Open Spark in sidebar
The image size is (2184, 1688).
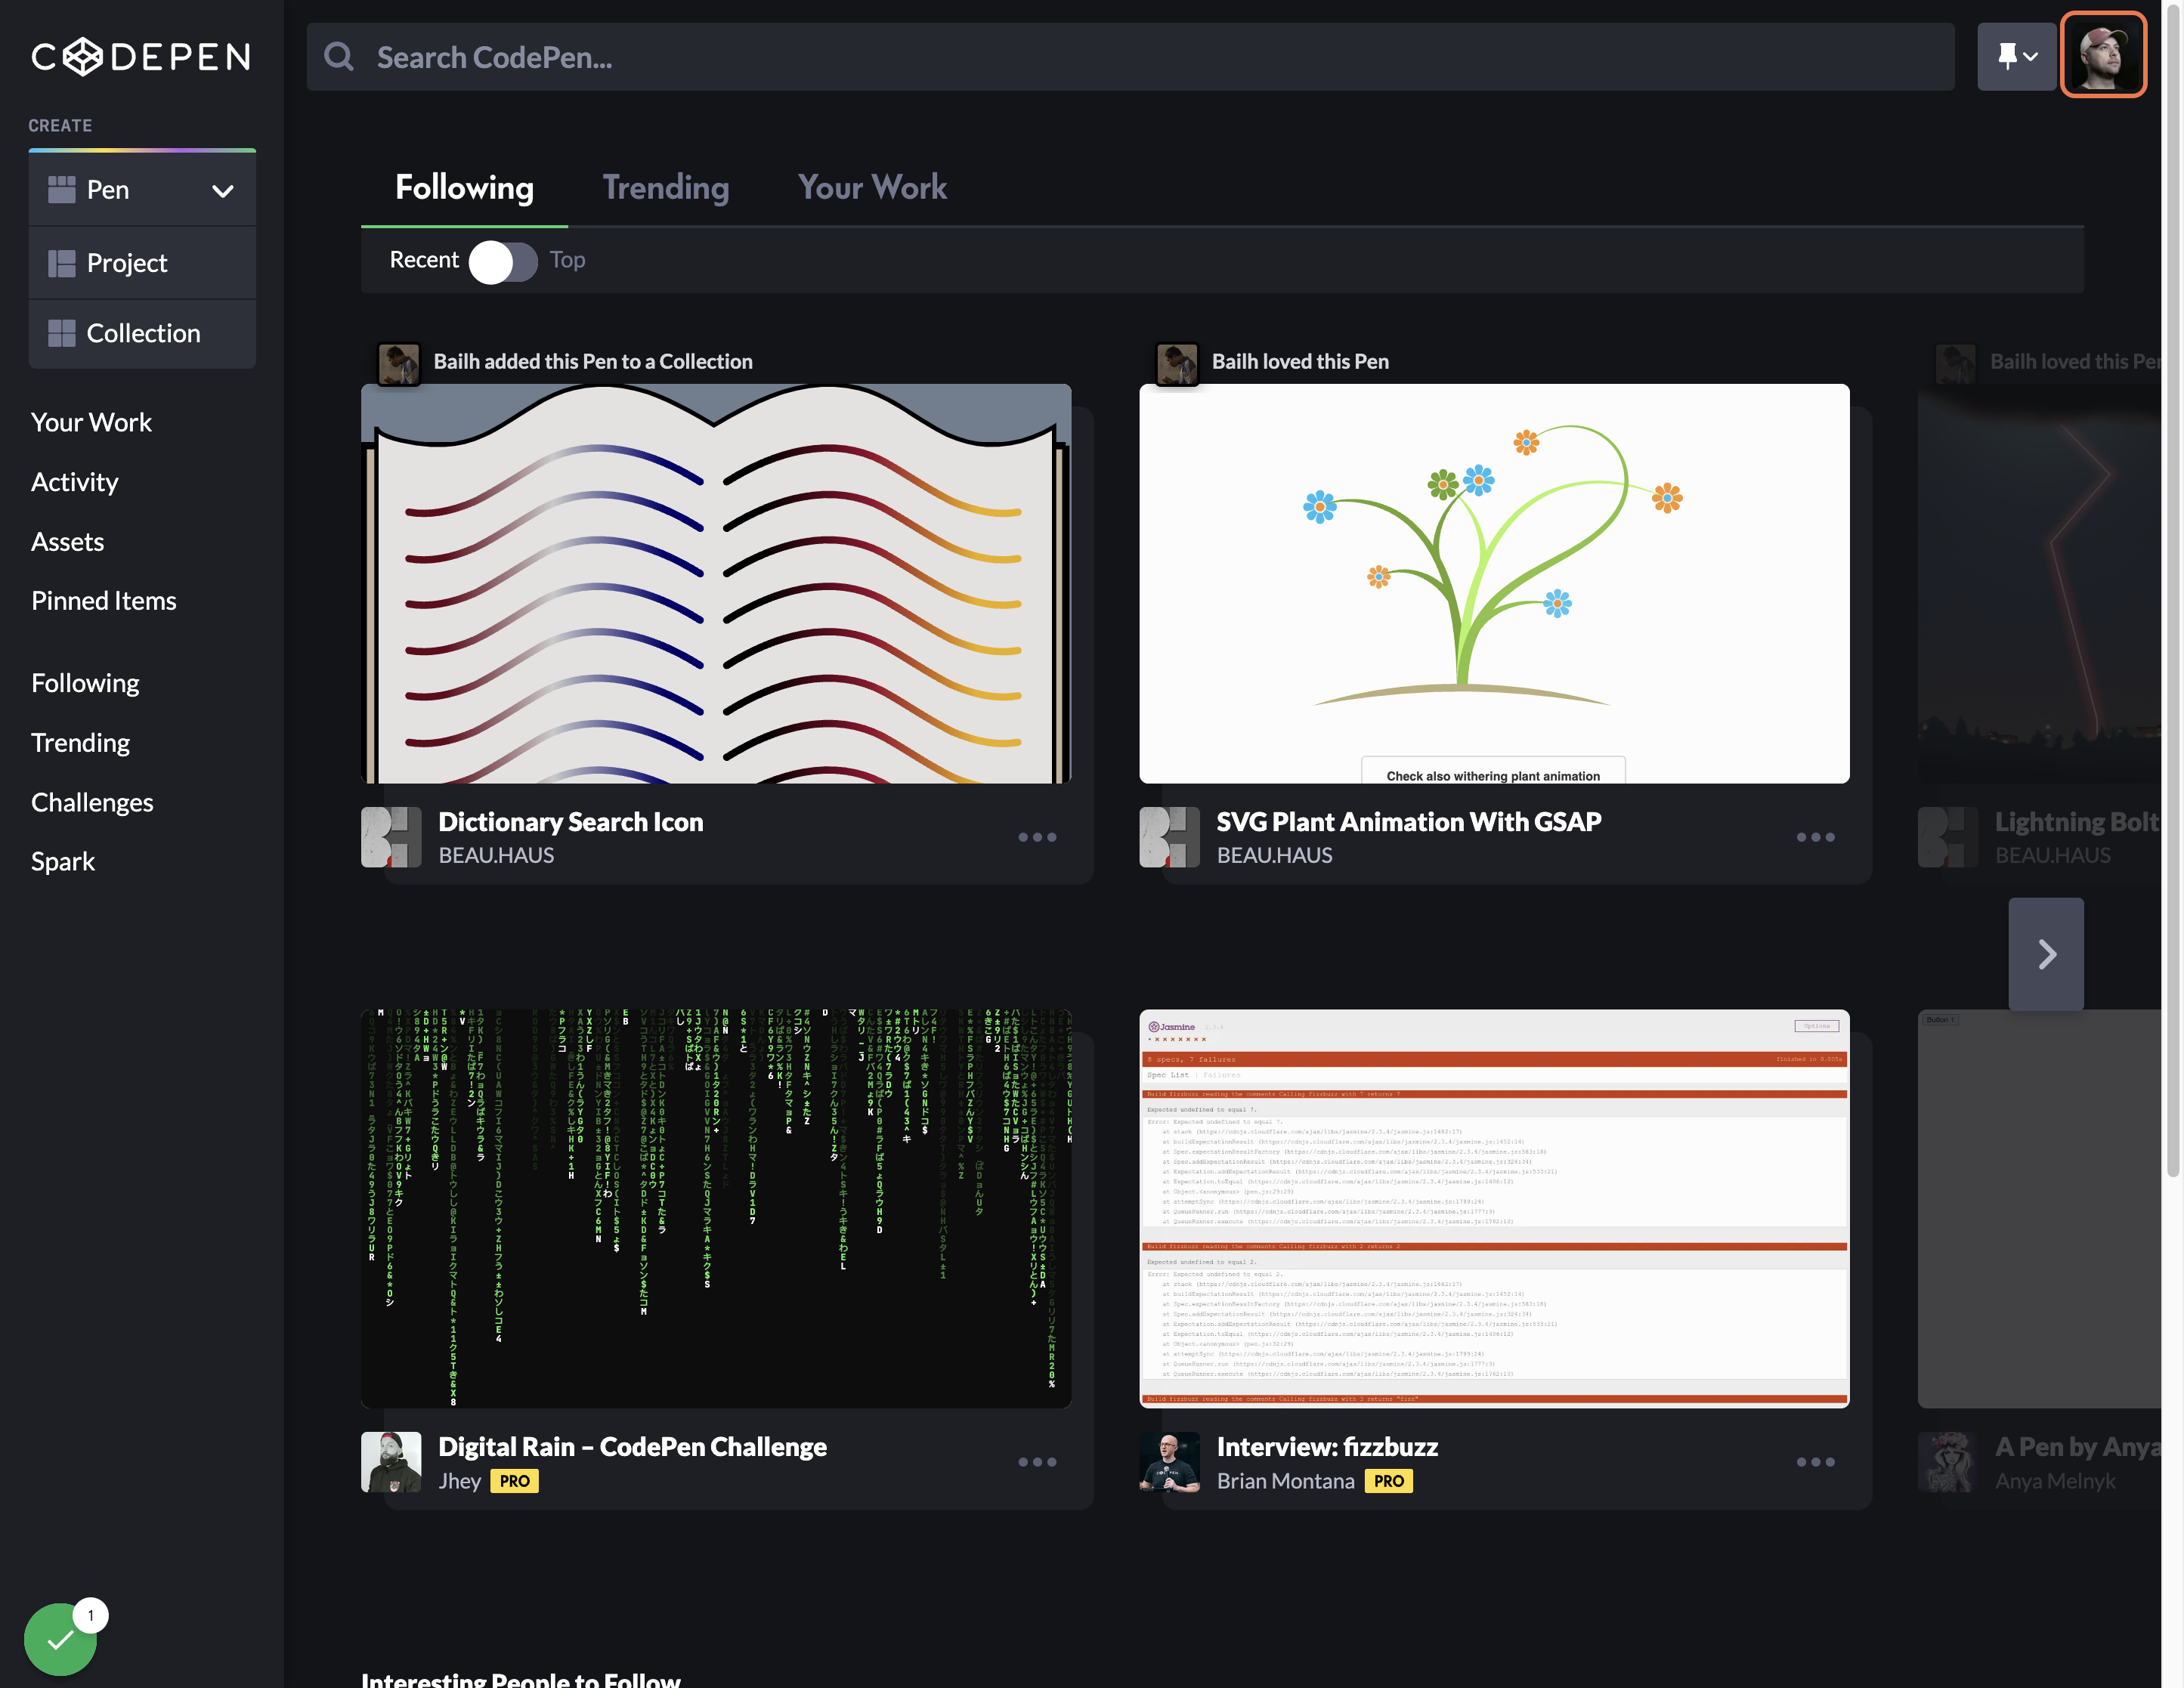[x=62, y=862]
